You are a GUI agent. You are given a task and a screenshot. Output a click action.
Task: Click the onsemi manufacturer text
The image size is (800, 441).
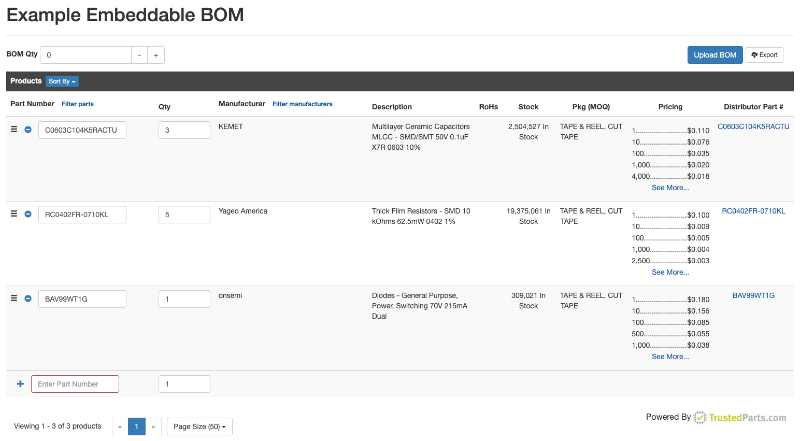(x=230, y=296)
